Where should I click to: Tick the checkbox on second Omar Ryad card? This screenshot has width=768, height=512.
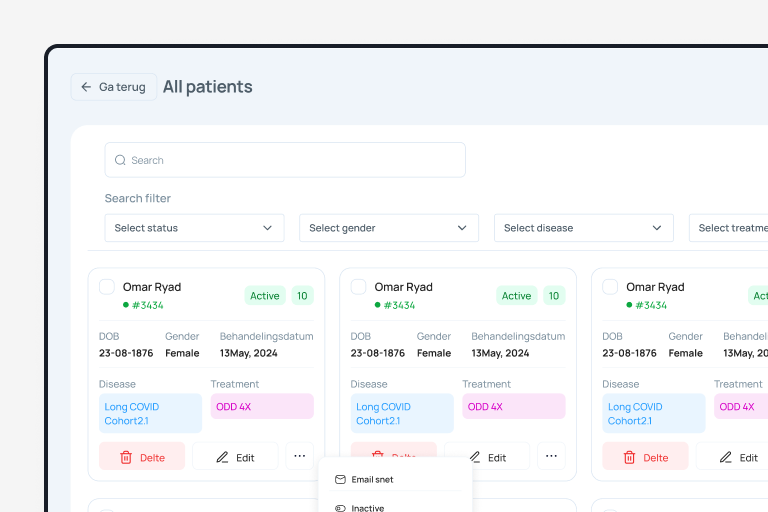[359, 287]
